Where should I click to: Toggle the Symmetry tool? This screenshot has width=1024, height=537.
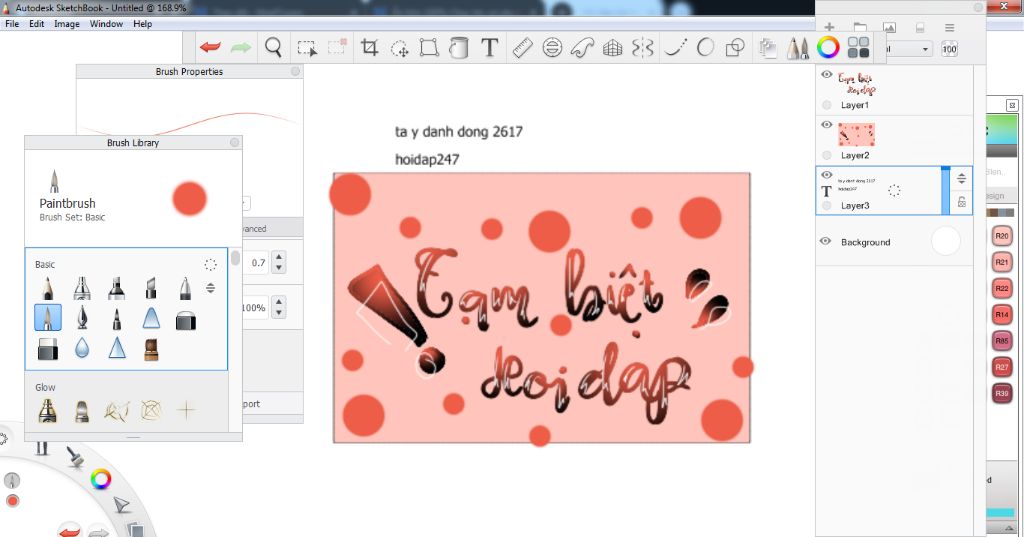point(643,48)
